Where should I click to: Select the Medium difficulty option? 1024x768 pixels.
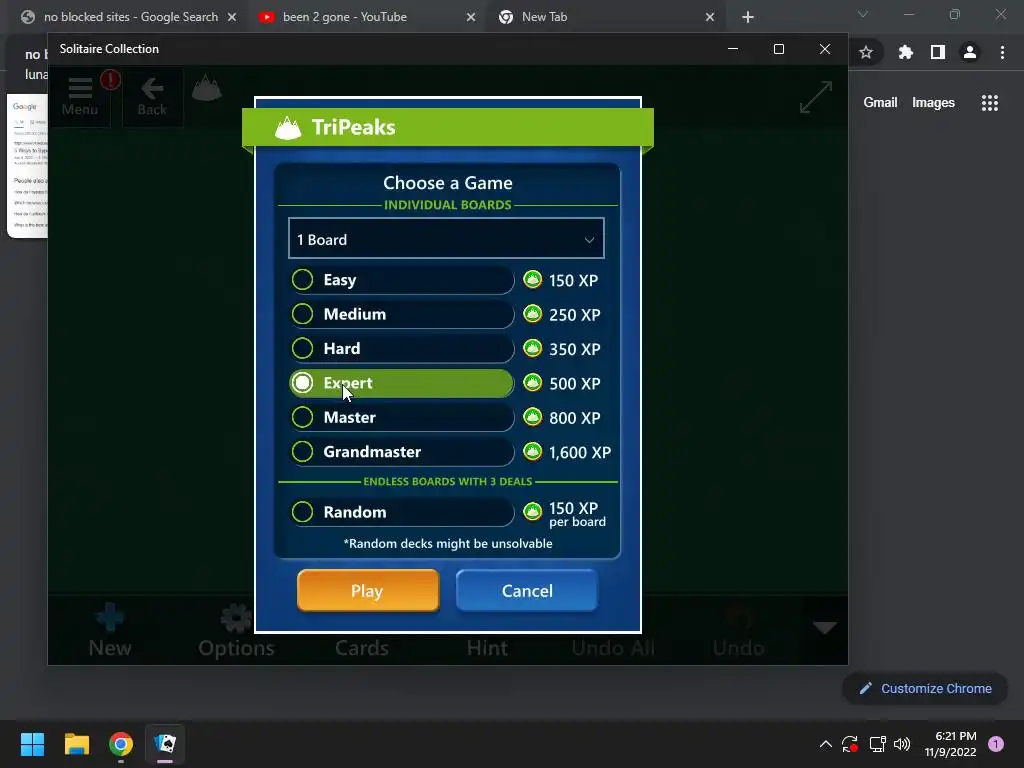click(400, 314)
